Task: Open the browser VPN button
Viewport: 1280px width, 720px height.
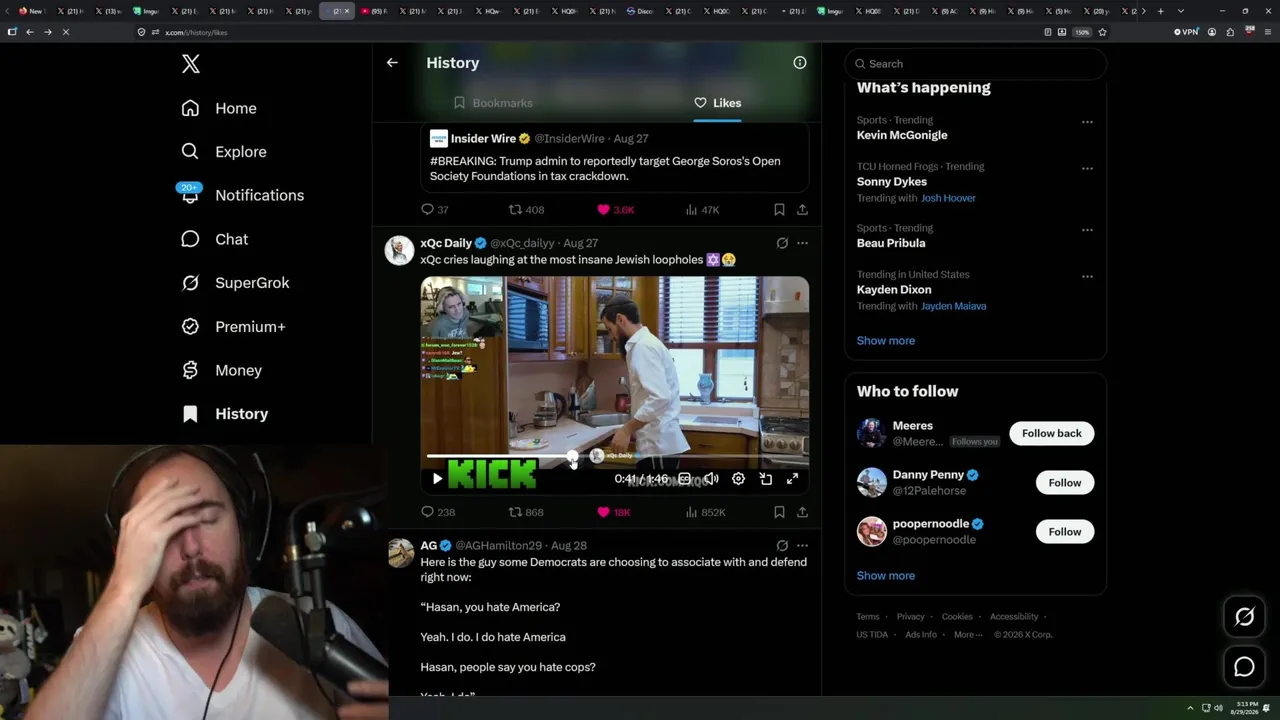Action: click(1185, 32)
